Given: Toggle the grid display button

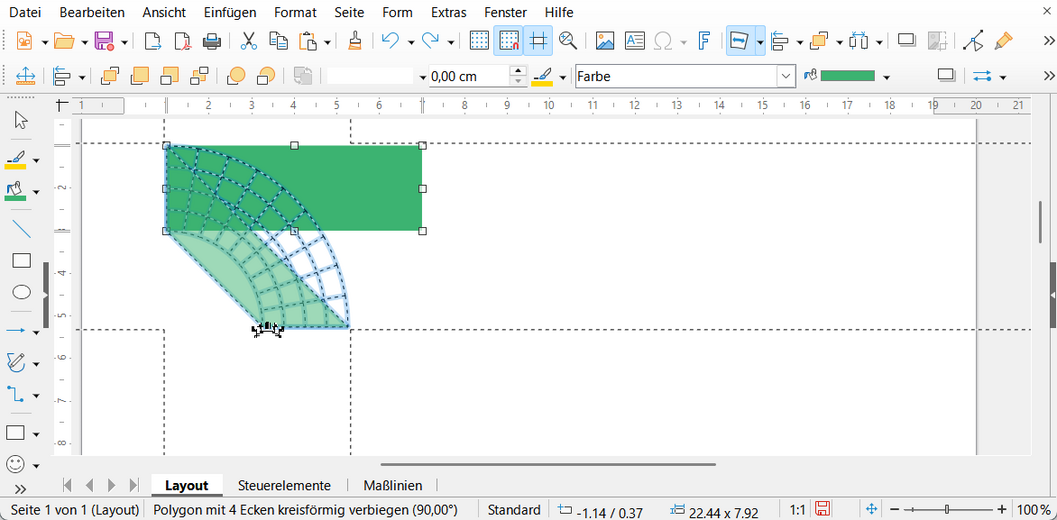Looking at the screenshot, I should point(479,41).
